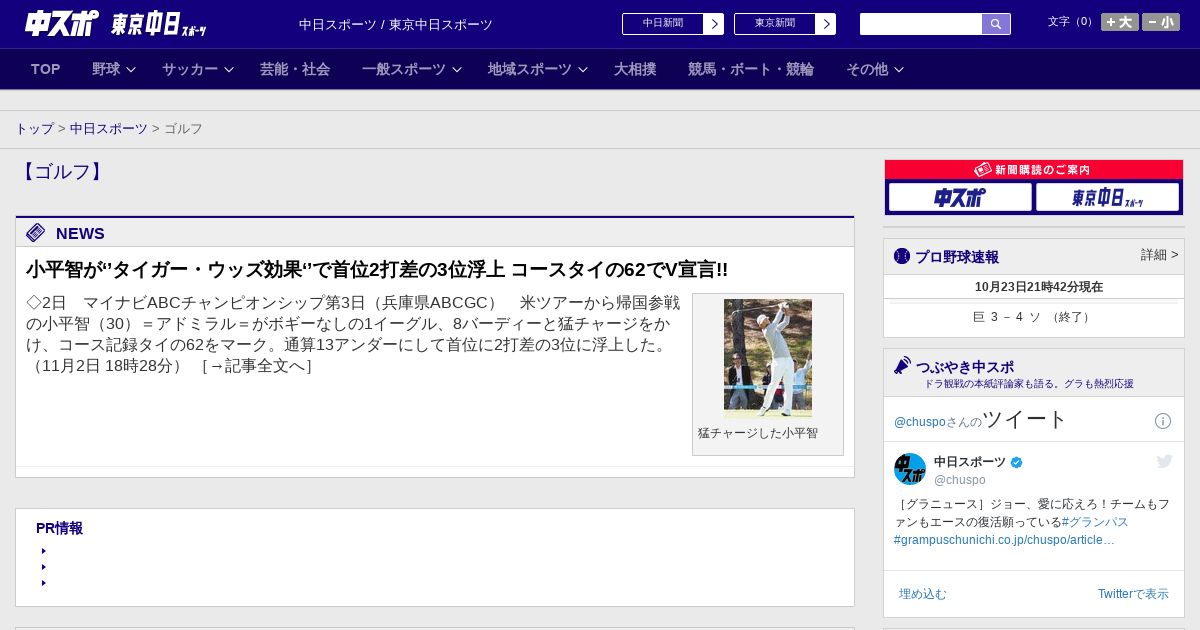This screenshot has height=630, width=1200.
Task: Open the サッカー menu
Action: click(x=190, y=69)
